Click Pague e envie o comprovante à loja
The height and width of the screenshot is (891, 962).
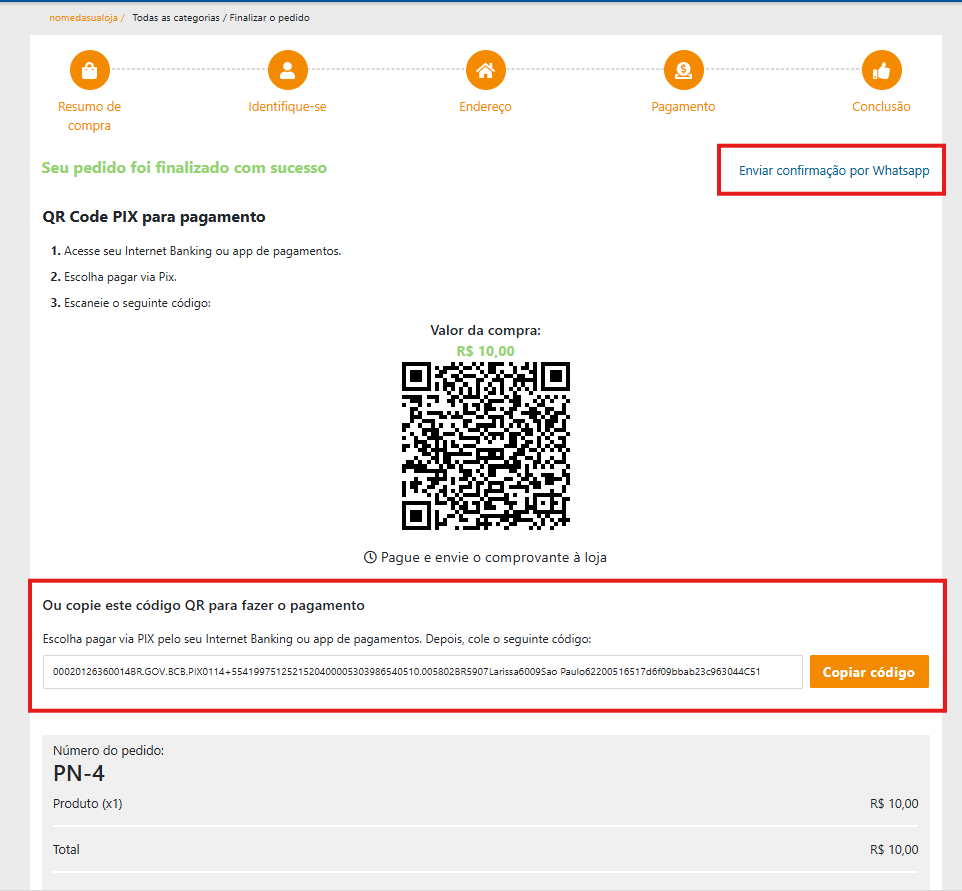pos(494,557)
